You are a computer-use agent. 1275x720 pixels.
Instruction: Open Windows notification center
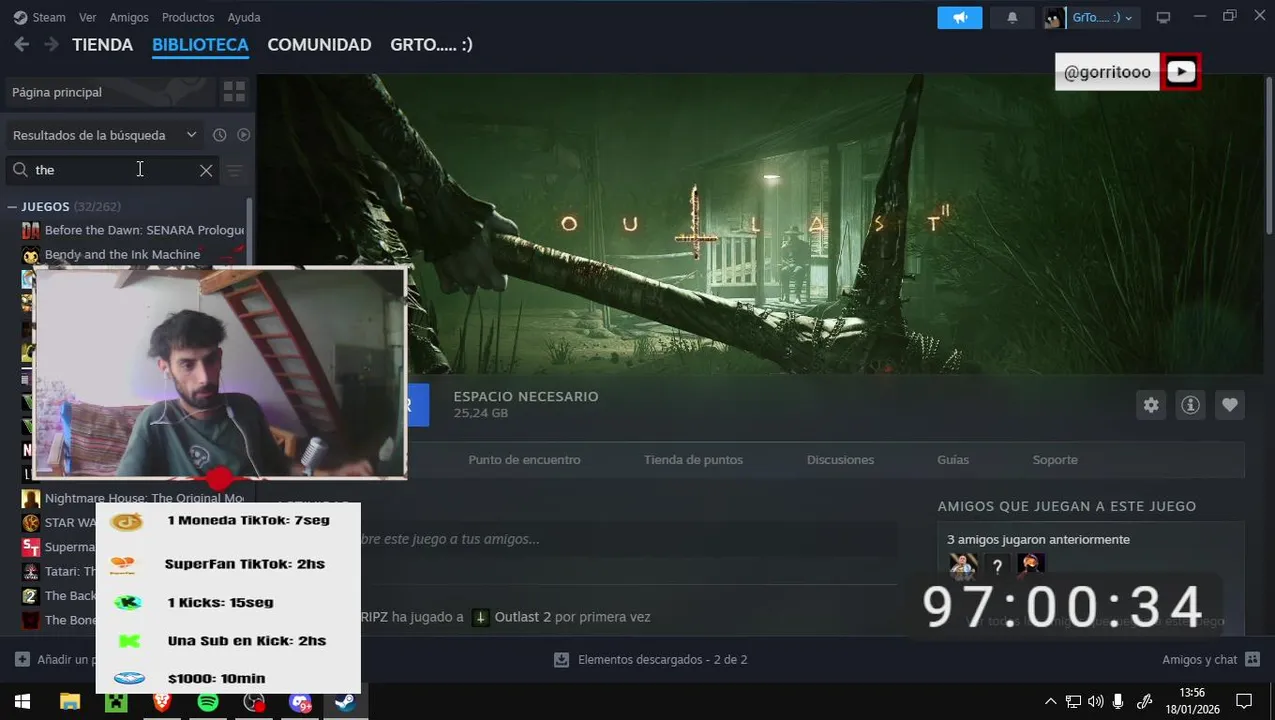(1244, 702)
